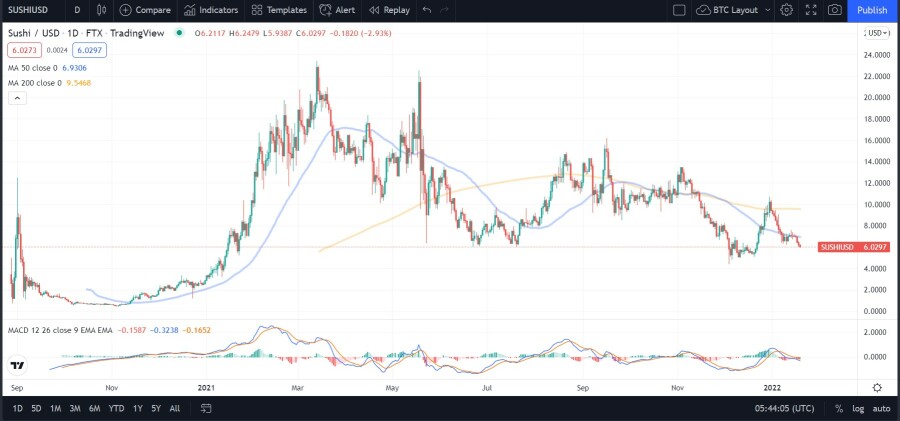Image resolution: width=900 pixels, height=421 pixels.
Task: Undo the last chart action
Action: tap(428, 10)
